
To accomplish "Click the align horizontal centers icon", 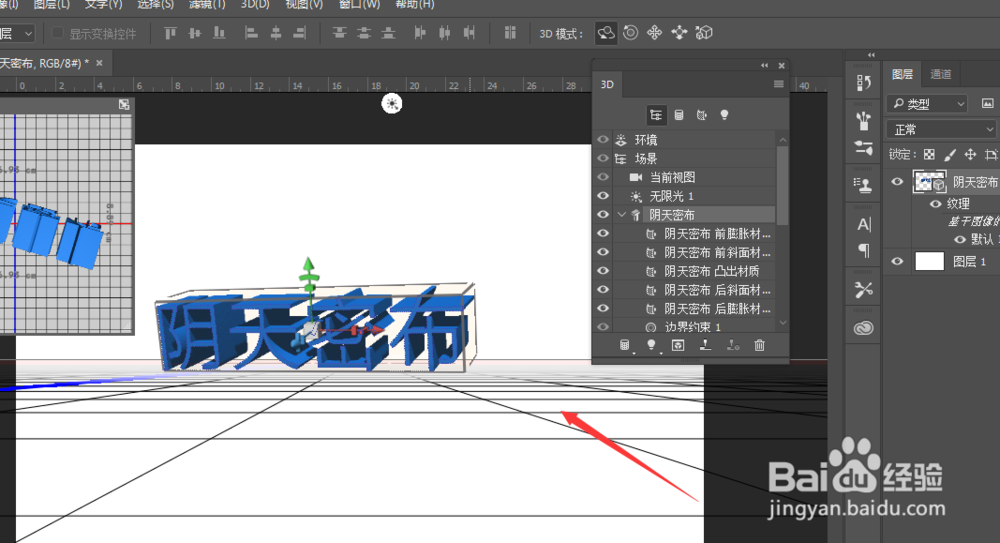I will pos(276,33).
